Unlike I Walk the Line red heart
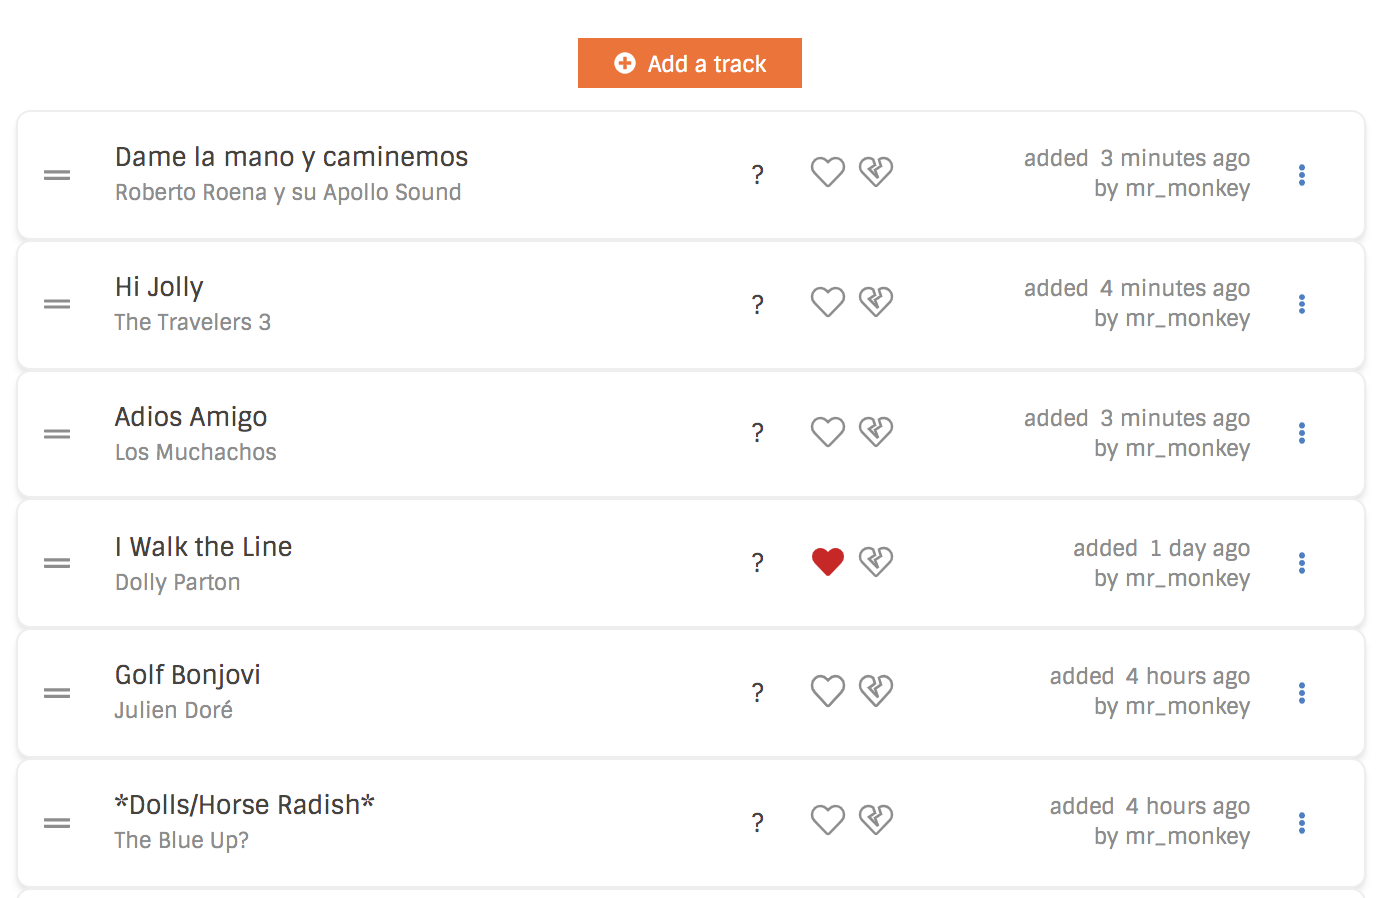 [828, 562]
